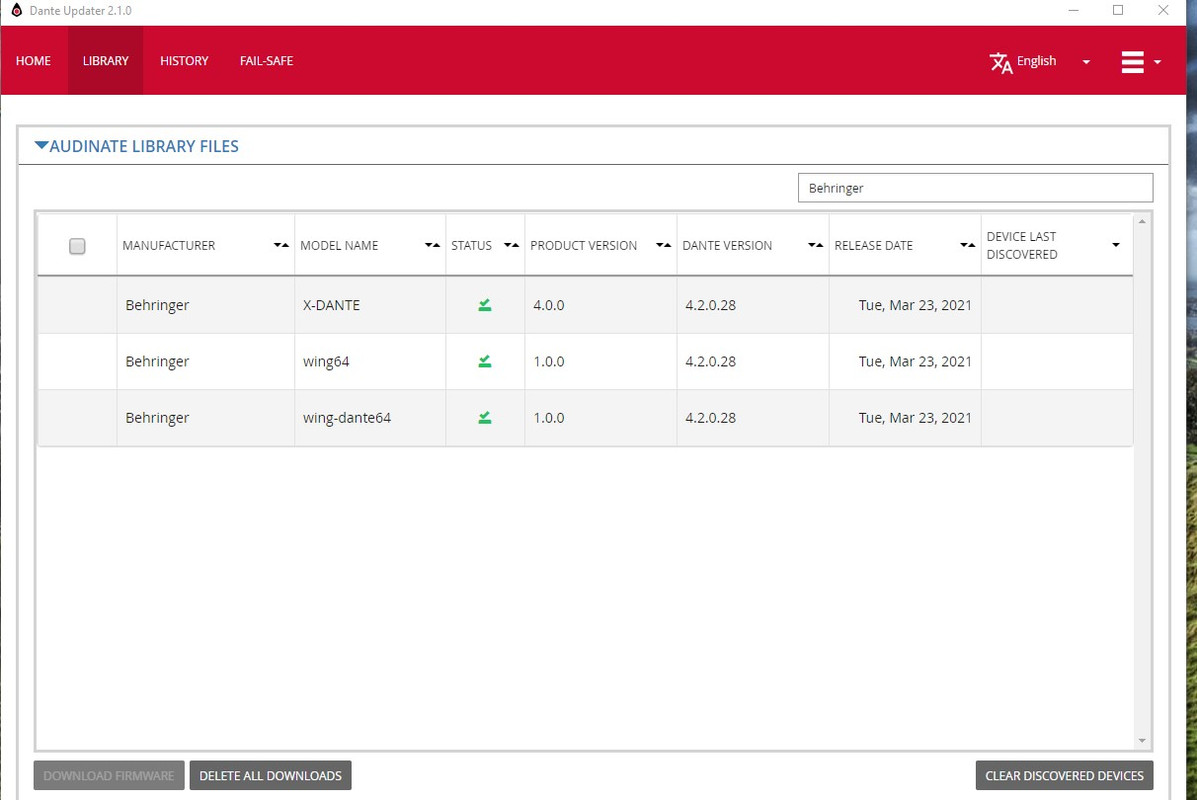Click the AUDINATE LIBRARY FILES heading text

tap(144, 147)
